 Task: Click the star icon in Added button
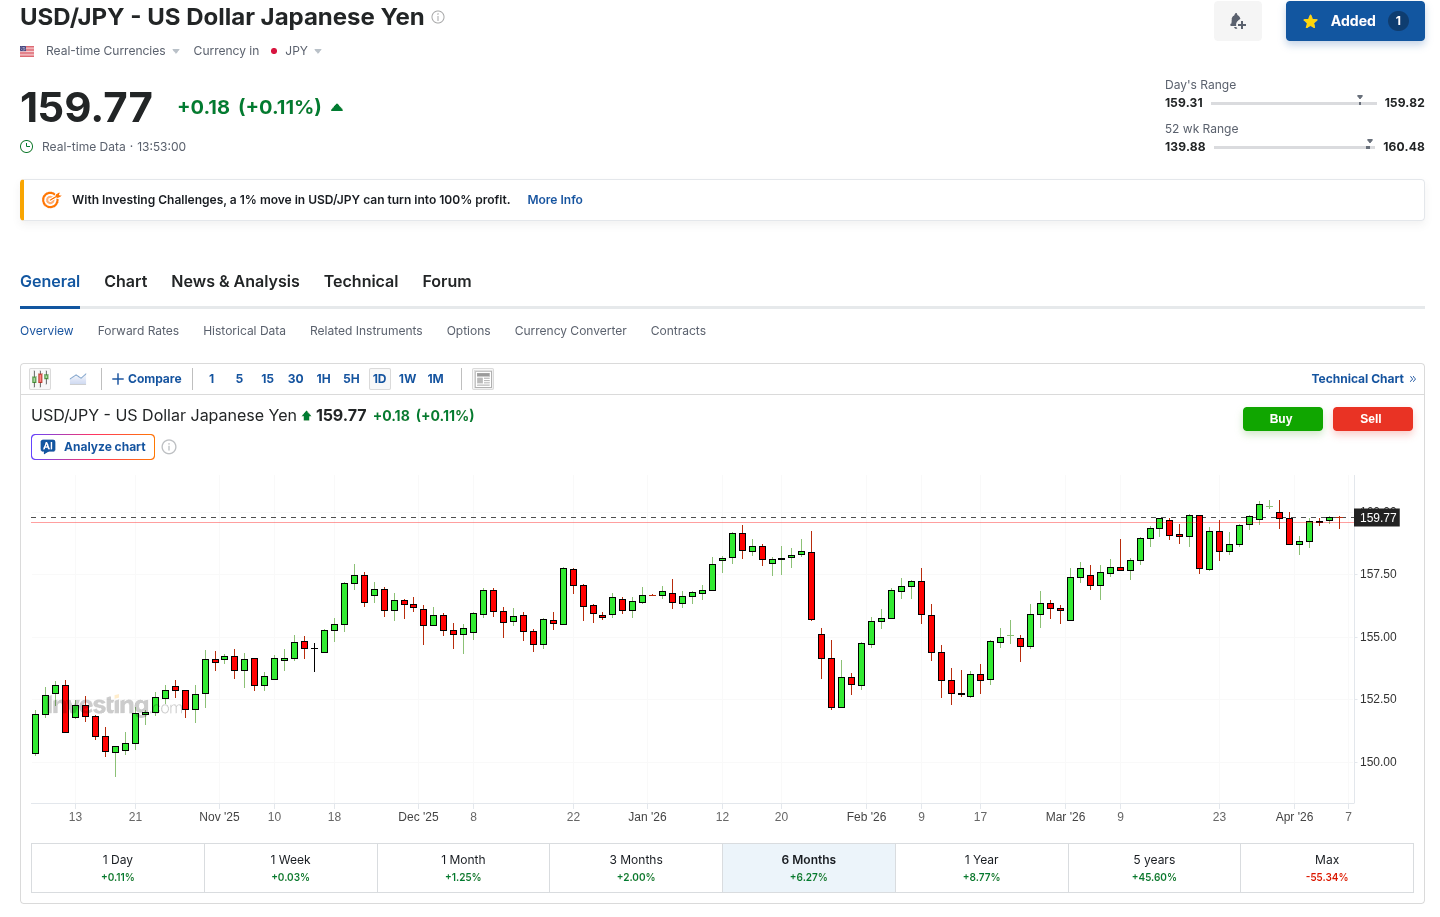(x=1310, y=21)
